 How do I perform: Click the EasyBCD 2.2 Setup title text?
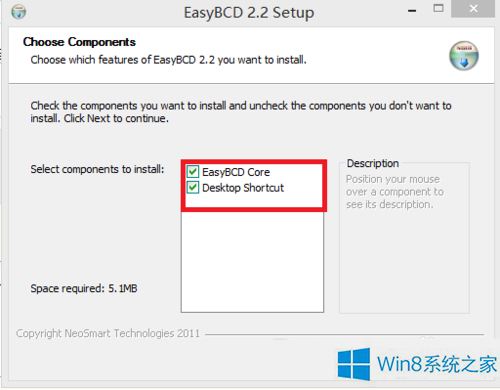pyautogui.click(x=249, y=13)
